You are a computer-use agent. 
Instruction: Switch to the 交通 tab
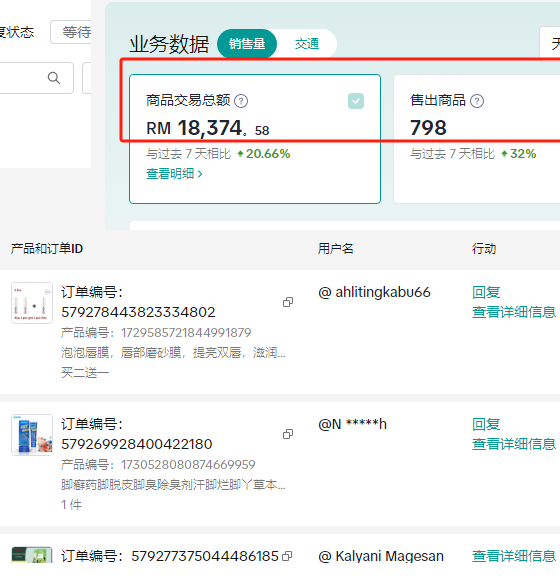coord(307,44)
